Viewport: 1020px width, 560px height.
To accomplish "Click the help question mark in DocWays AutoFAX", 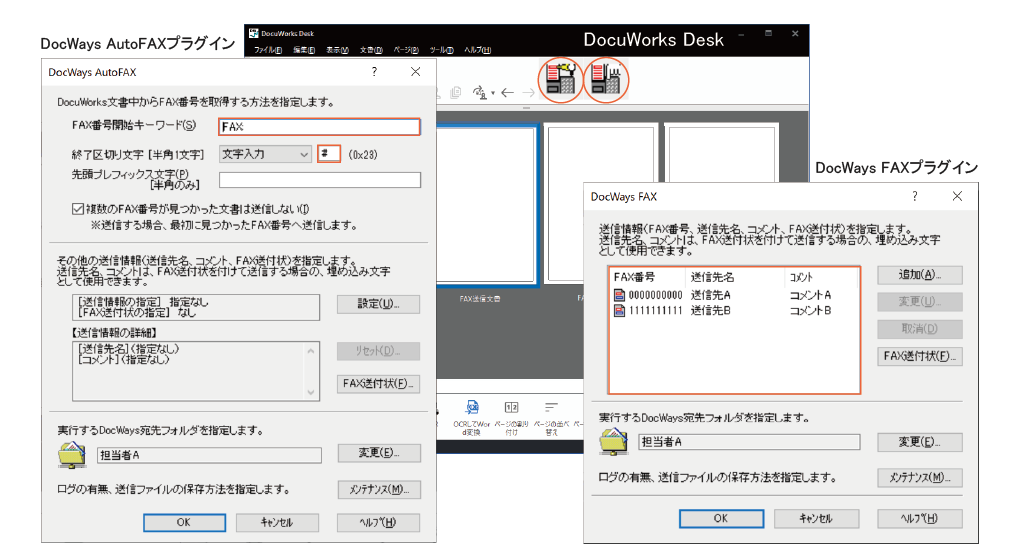I will click(374, 72).
